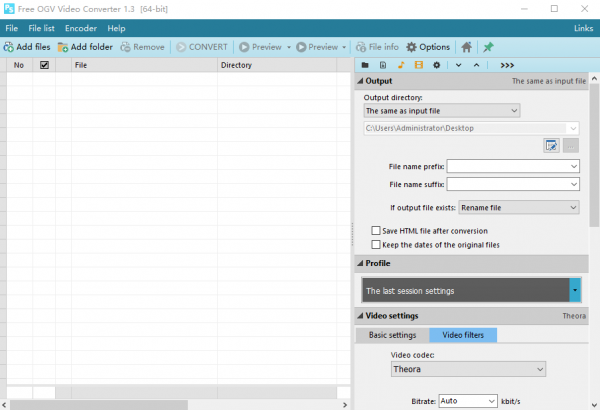Screen dimensions: 600x410
Task: Click the Add files toolbar button
Action: click(x=27, y=46)
